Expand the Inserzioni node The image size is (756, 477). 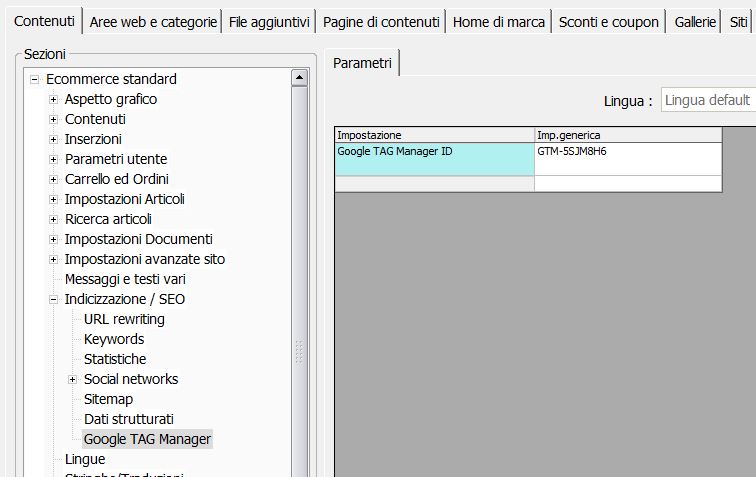(x=54, y=140)
